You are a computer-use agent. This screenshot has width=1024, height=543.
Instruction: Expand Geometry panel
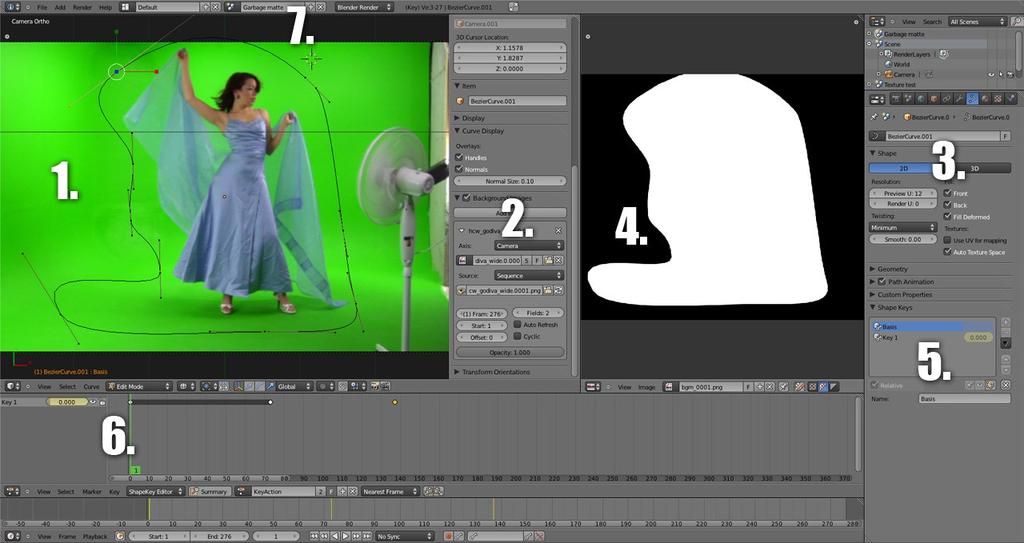click(x=892, y=269)
